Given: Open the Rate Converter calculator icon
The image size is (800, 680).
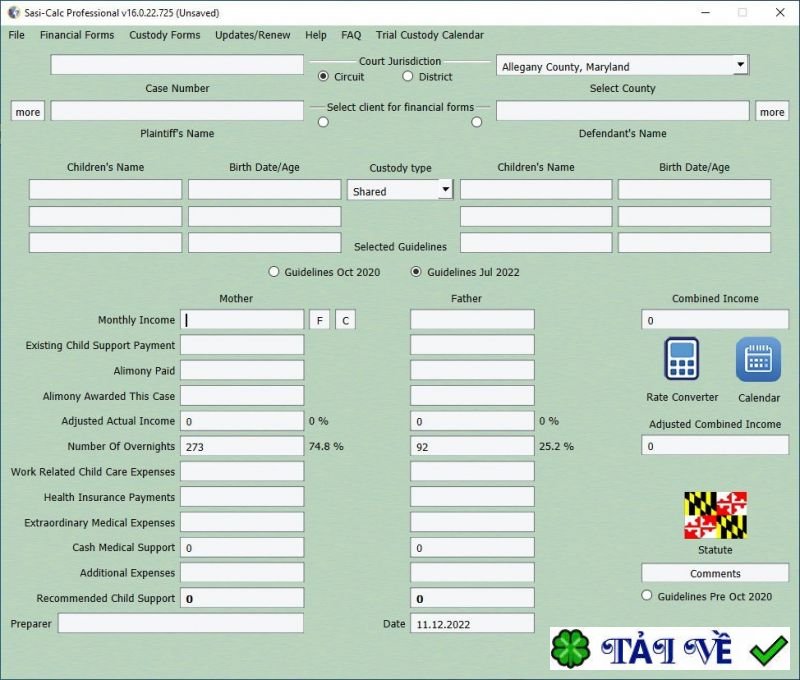Looking at the screenshot, I should (682, 359).
